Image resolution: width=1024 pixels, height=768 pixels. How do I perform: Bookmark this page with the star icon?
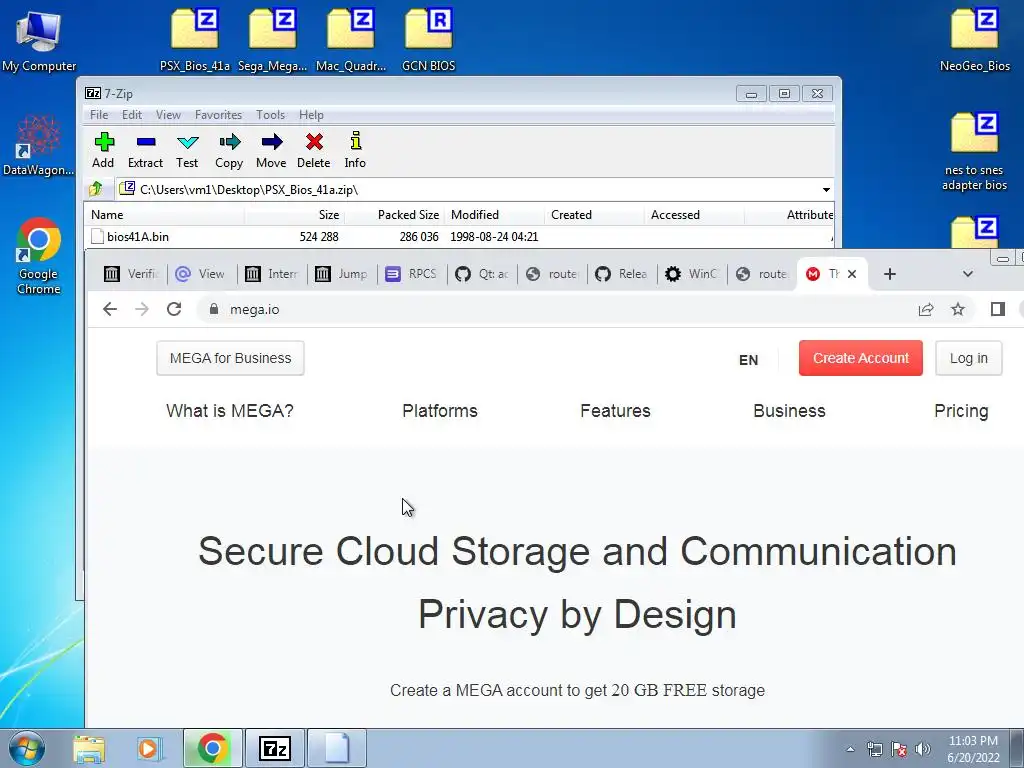pyautogui.click(x=958, y=310)
